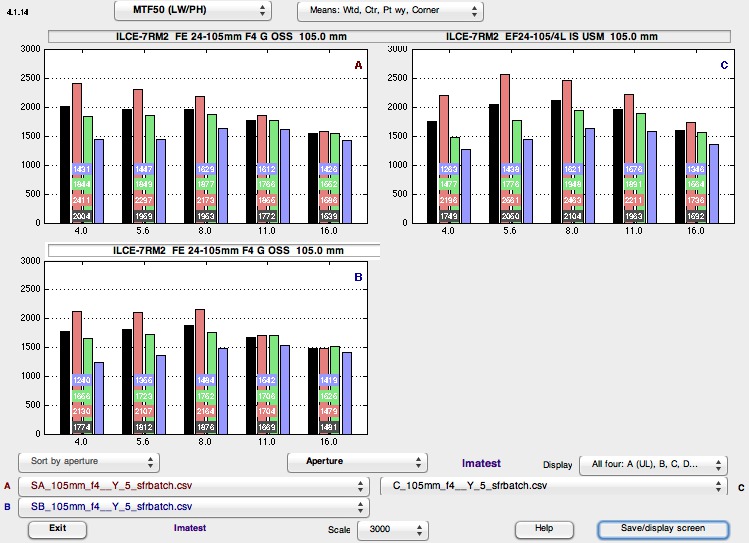Click the Imatest link beside Exit button

(x=190, y=528)
